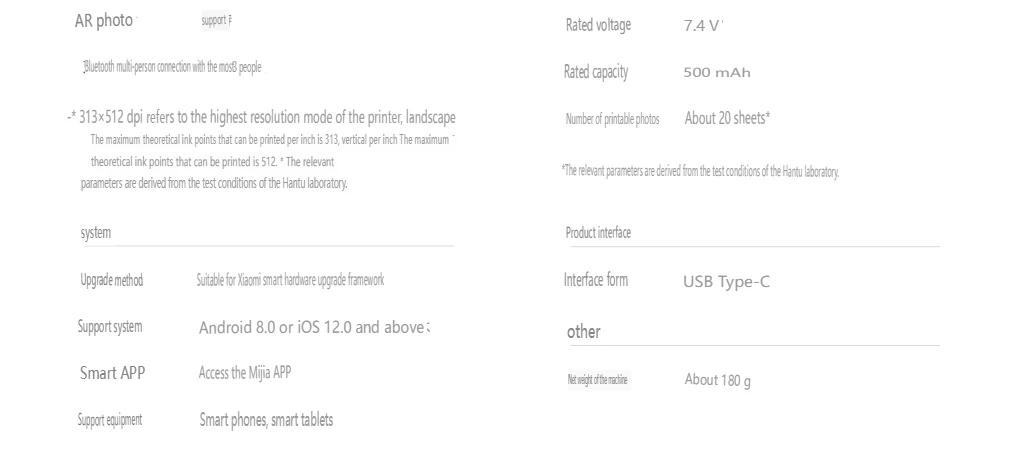This screenshot has width=1024, height=474.
Task: Click the Rated capacity 500 mAh value
Action: coord(716,72)
